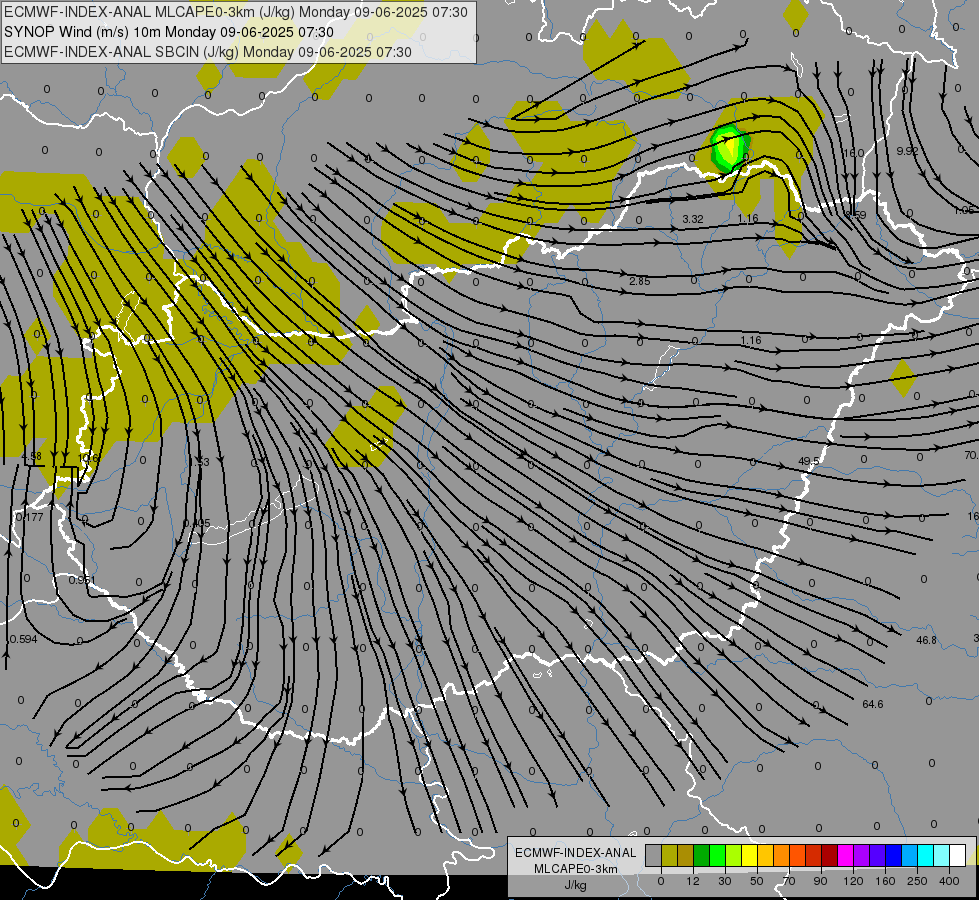Click the legend scale value '160'
The width and height of the screenshot is (979, 900).
[885, 881]
